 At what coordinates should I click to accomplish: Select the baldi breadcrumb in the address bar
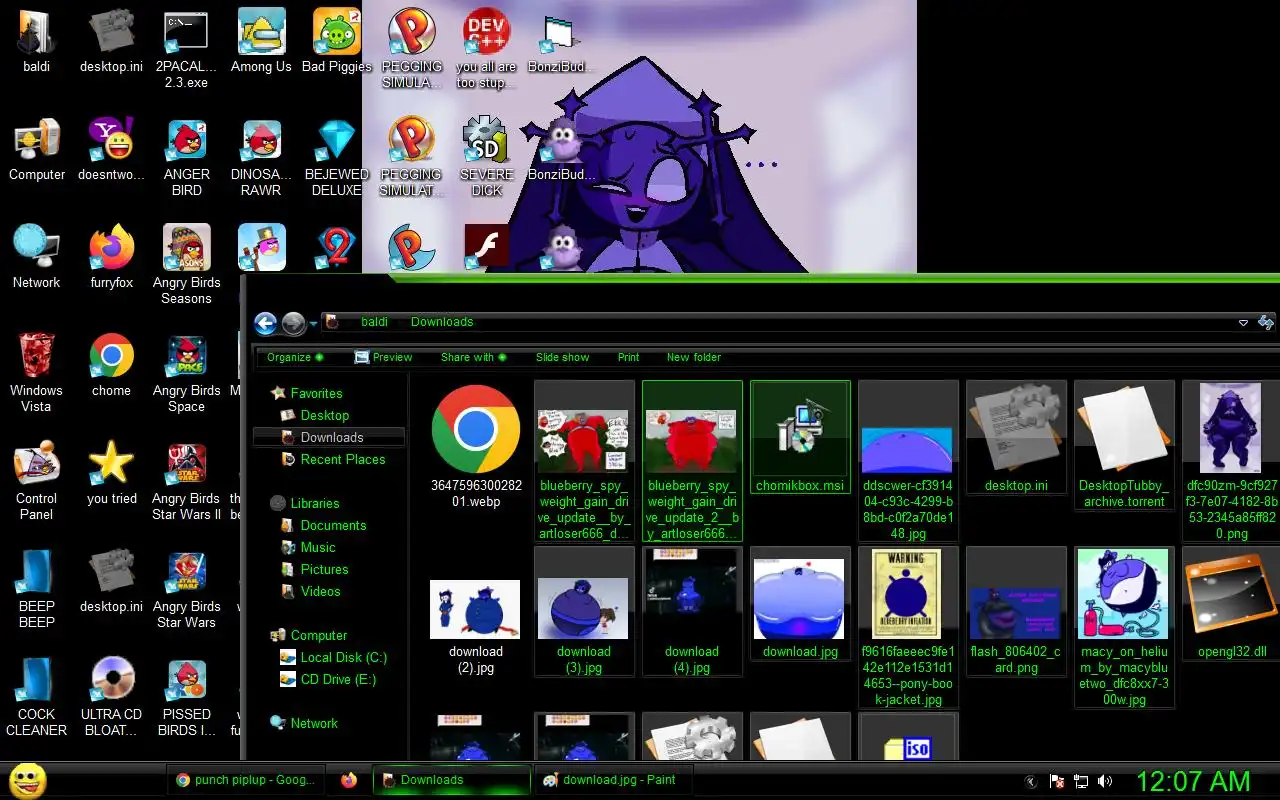click(374, 322)
